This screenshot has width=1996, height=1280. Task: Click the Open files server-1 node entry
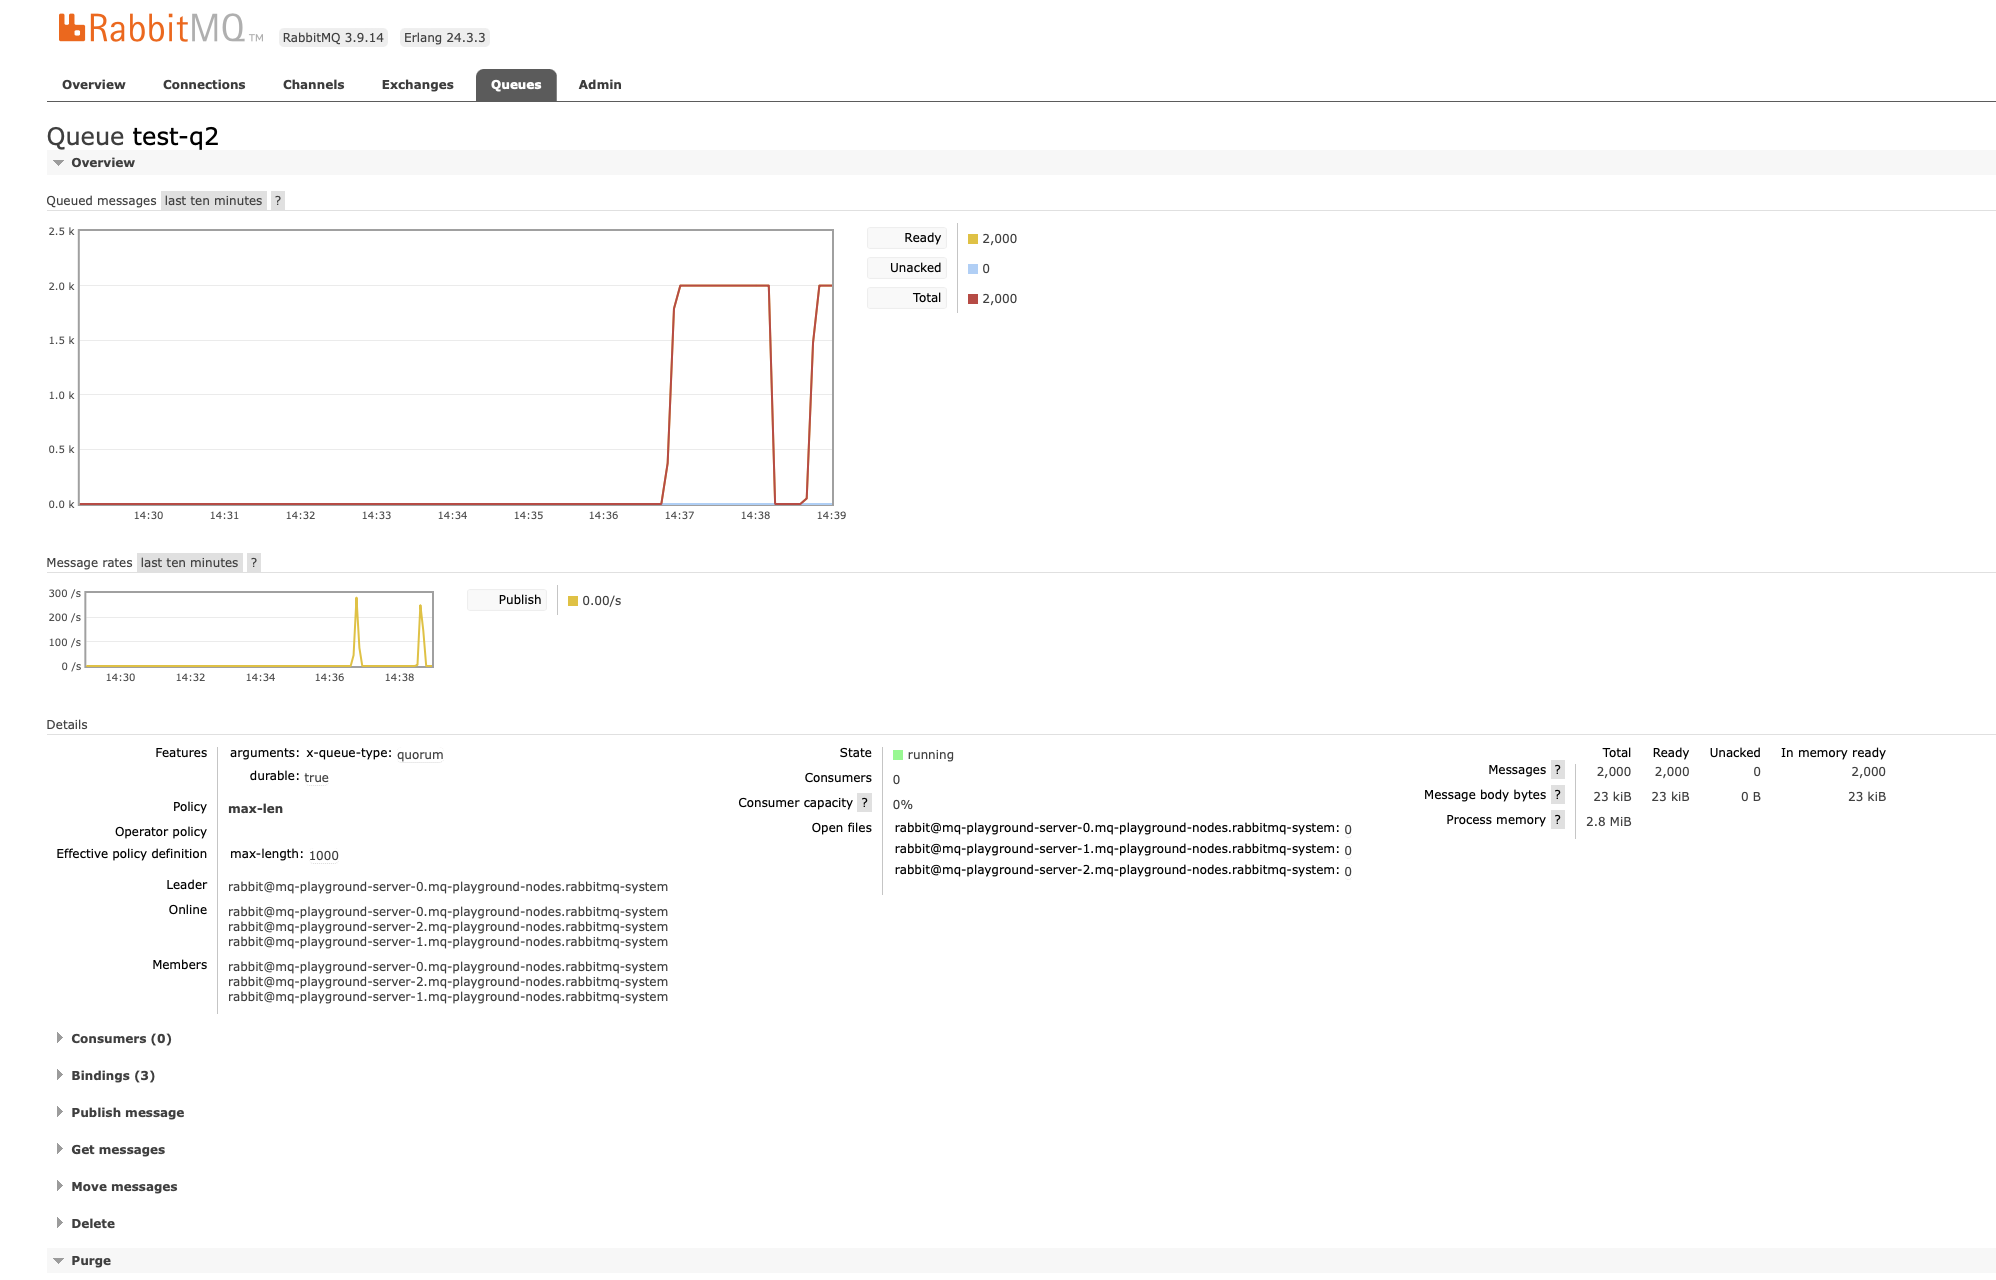[x=1123, y=849]
